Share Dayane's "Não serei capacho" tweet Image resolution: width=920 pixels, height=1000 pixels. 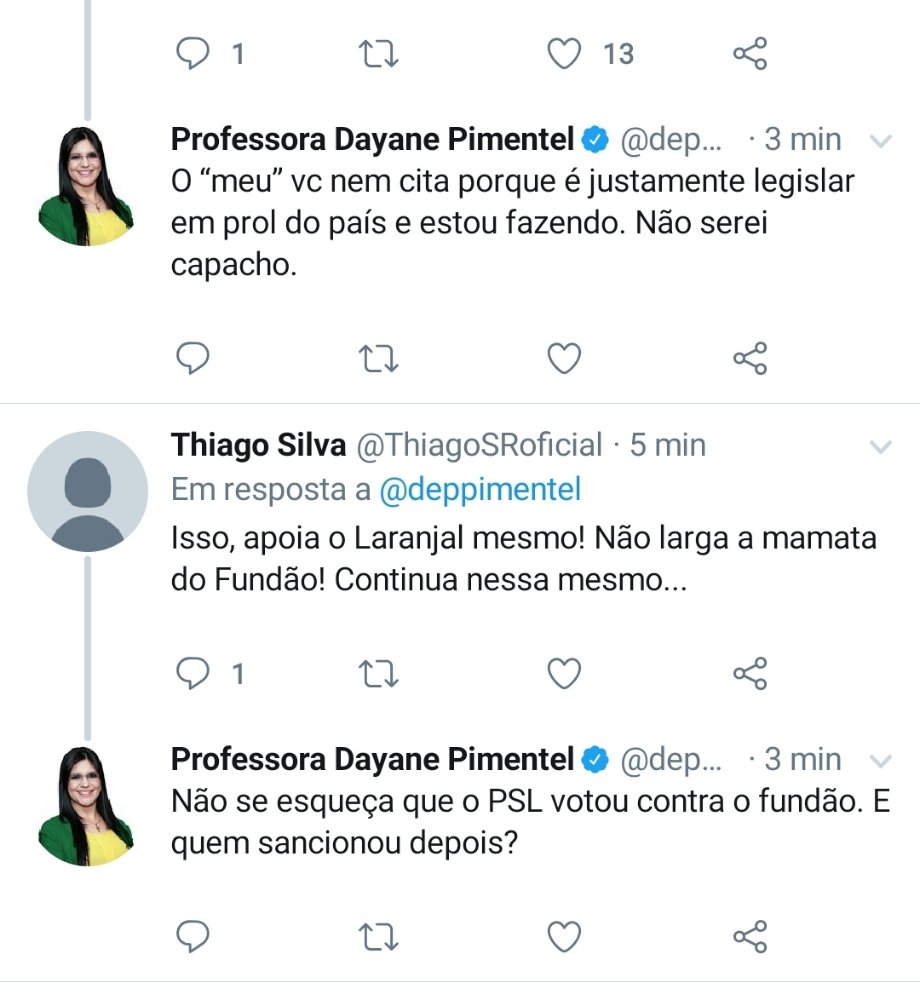[x=750, y=358]
